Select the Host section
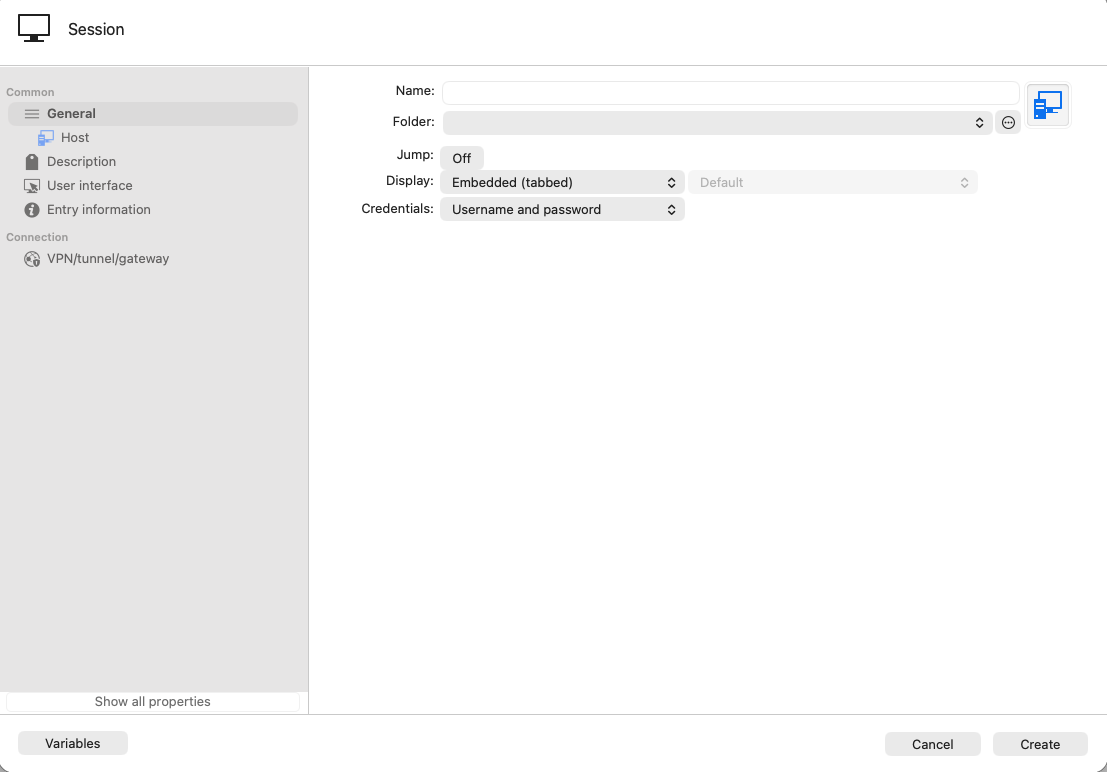 152,138
